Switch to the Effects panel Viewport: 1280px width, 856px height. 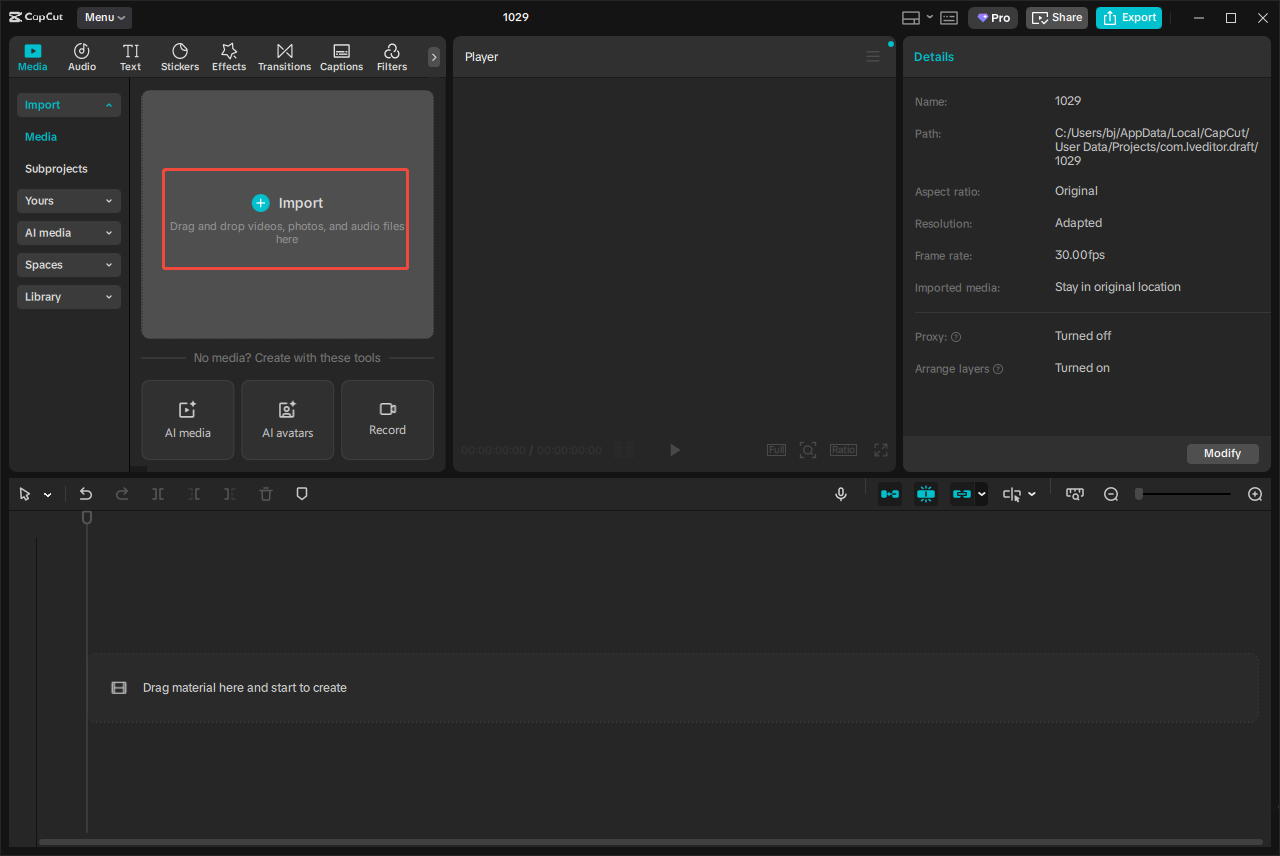click(229, 56)
